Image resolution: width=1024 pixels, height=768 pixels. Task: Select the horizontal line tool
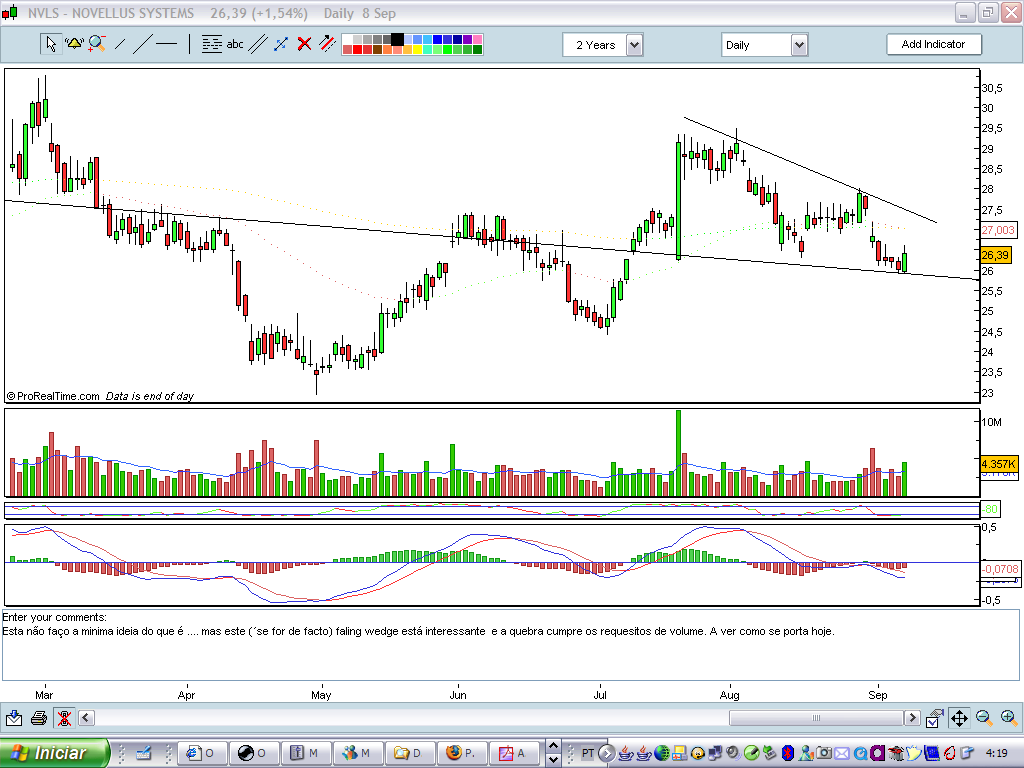167,44
